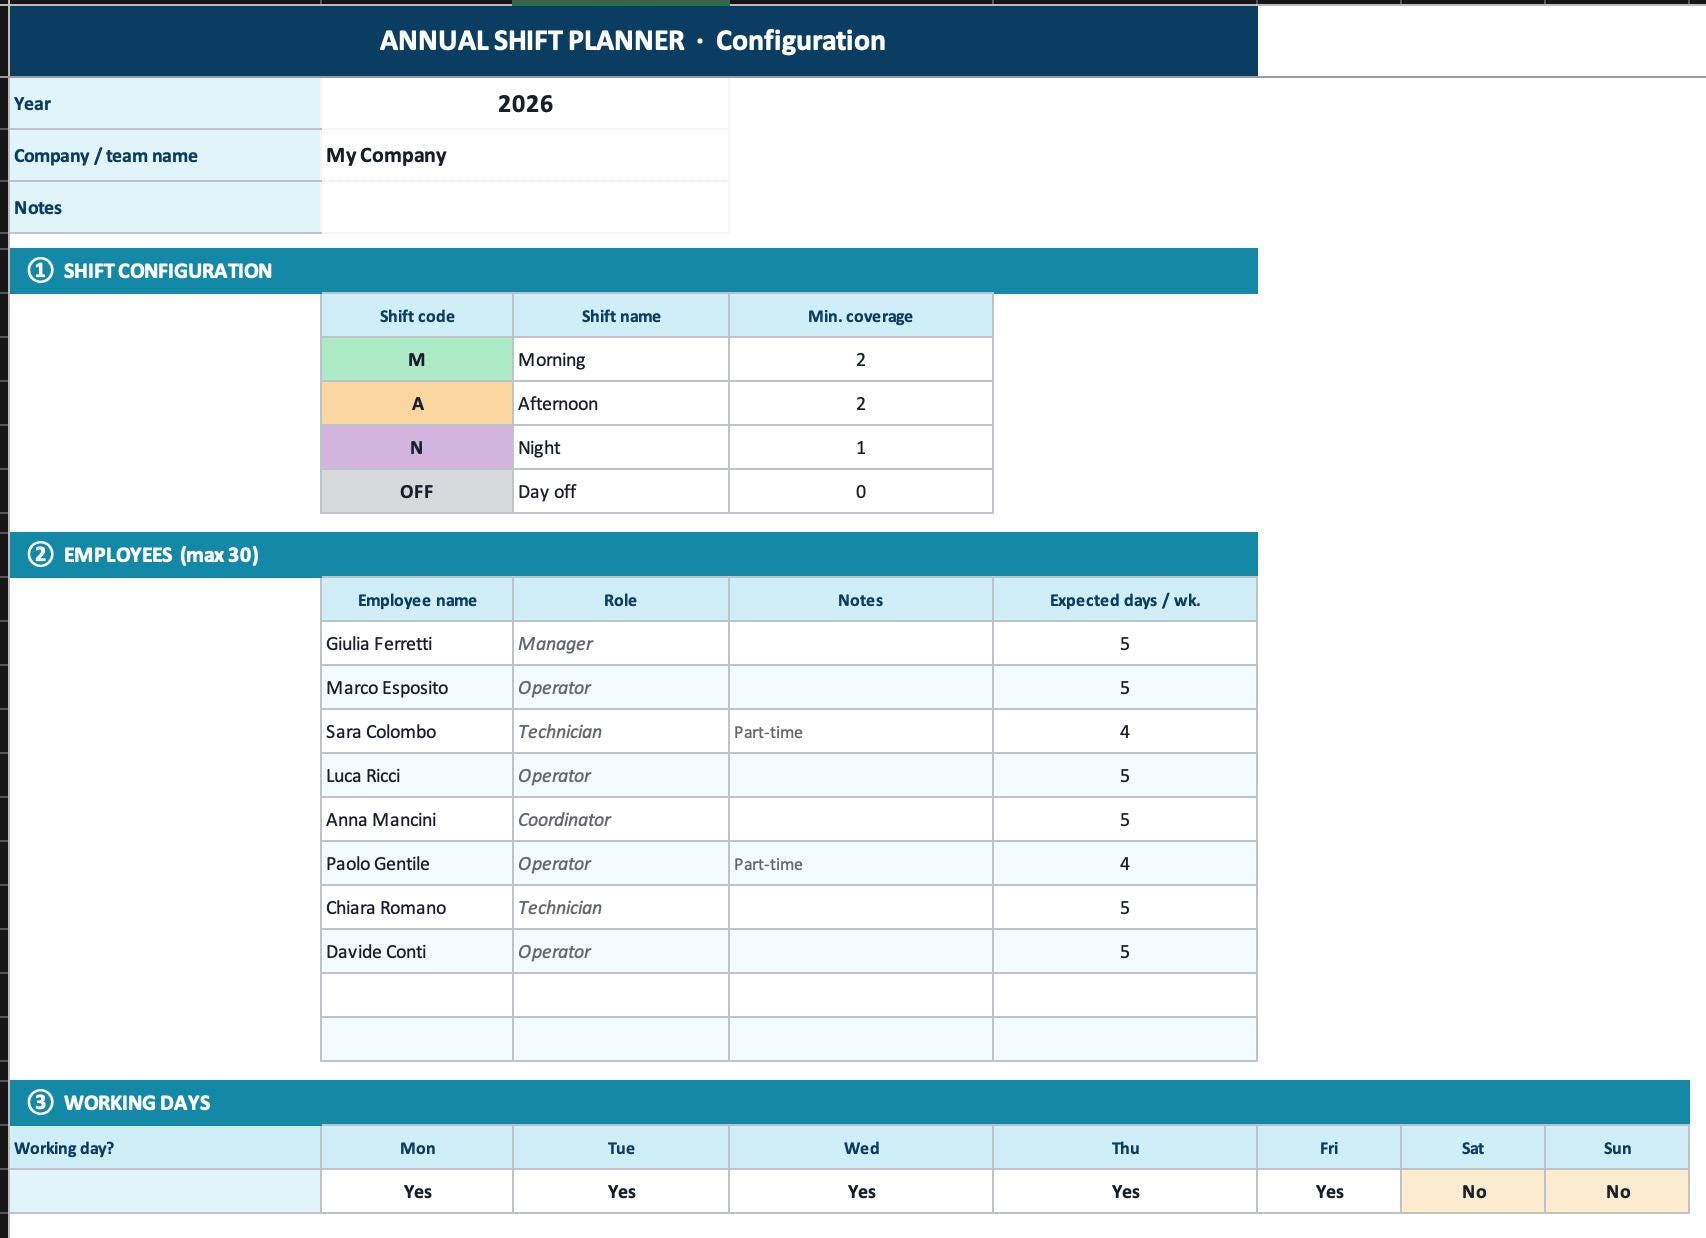This screenshot has width=1706, height=1238.
Task: Select the orange 'A' shift code cell
Action: [x=417, y=404]
